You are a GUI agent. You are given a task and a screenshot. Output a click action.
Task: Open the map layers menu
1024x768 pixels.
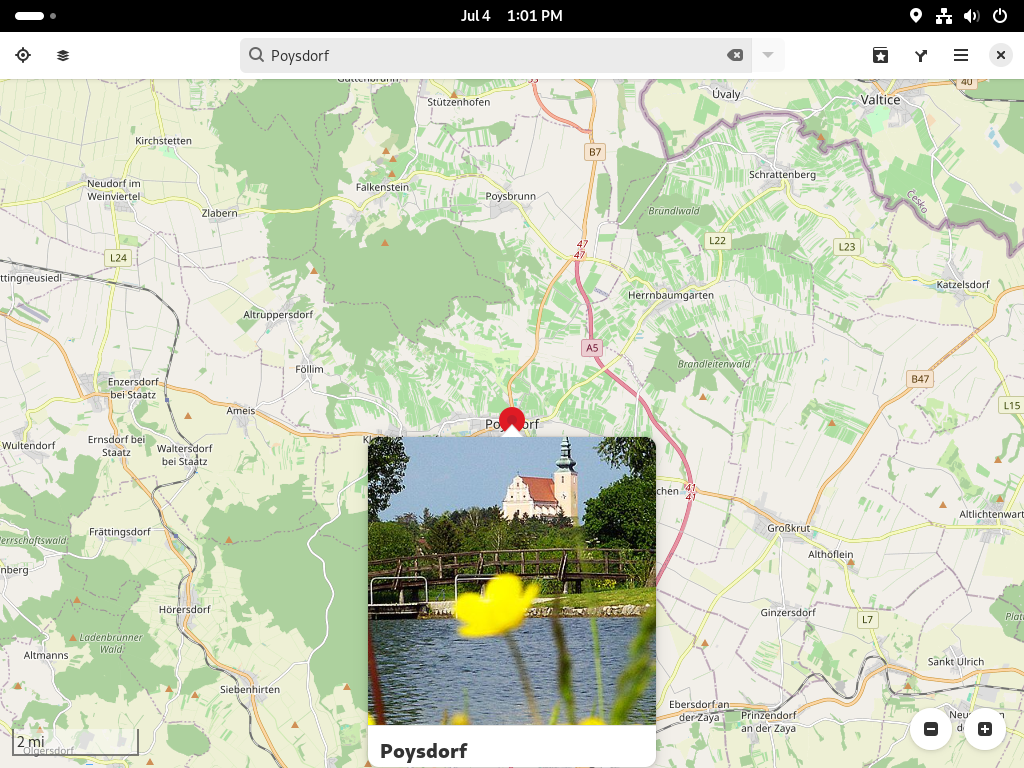[63, 56]
